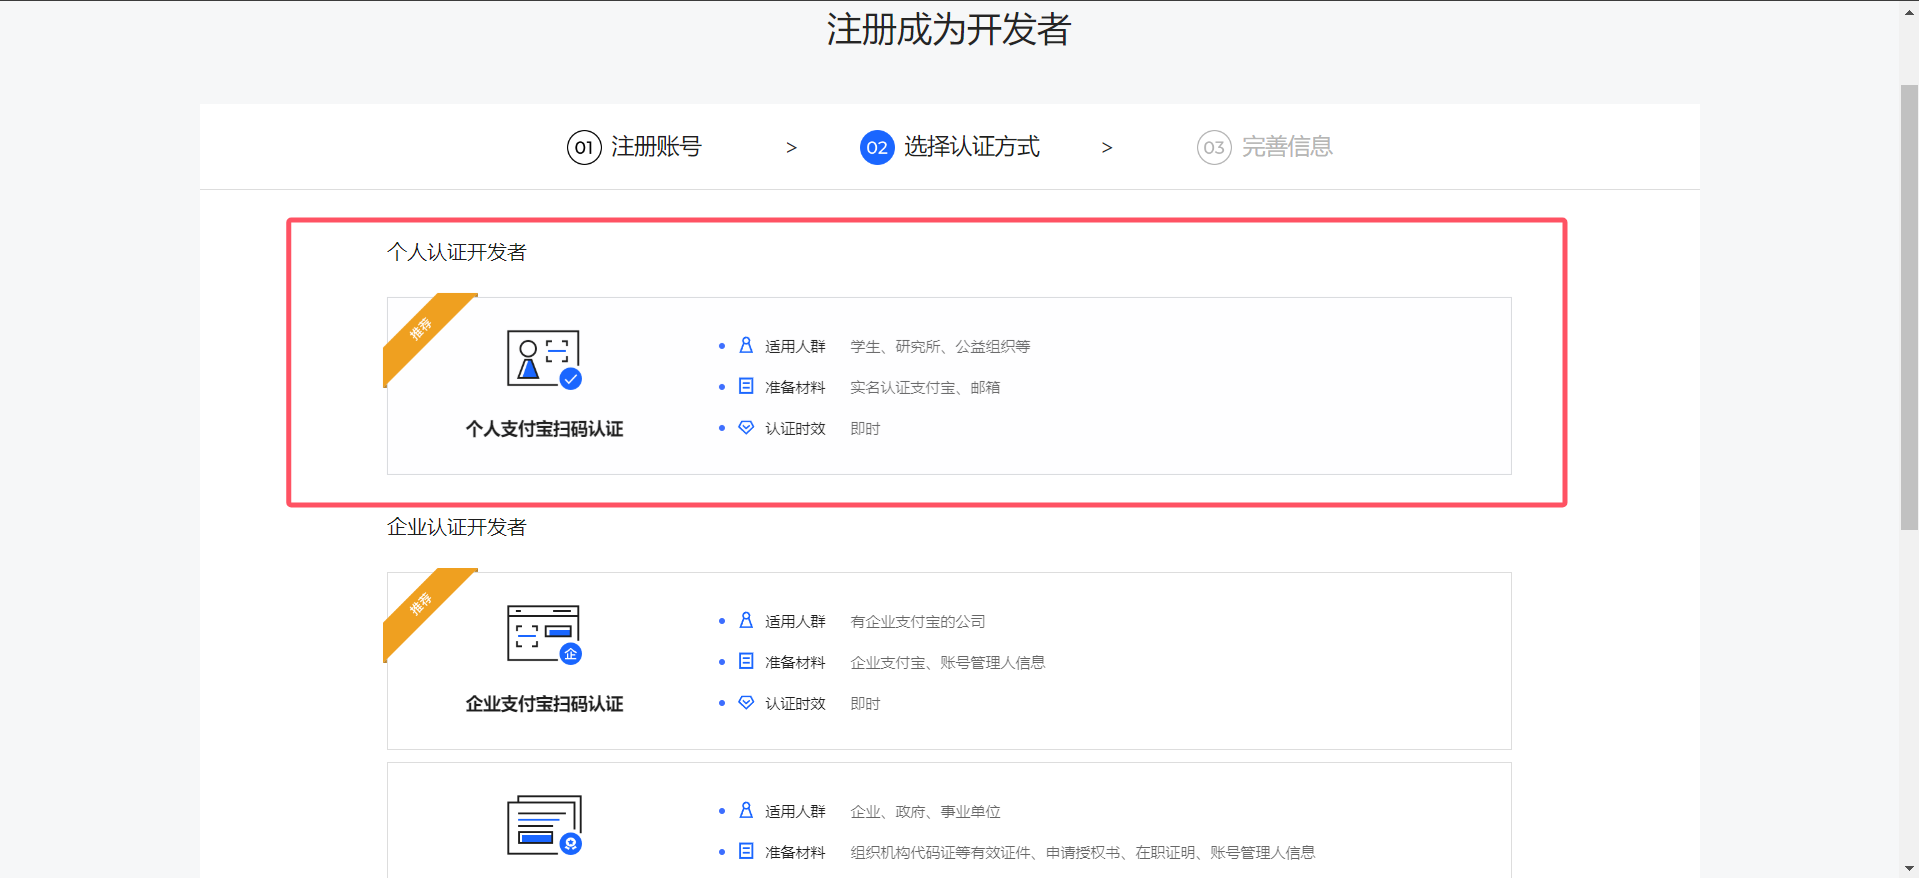Click the 认证时效 diamond icon in personal card
Image resolution: width=1919 pixels, height=878 pixels.
pyautogui.click(x=746, y=428)
